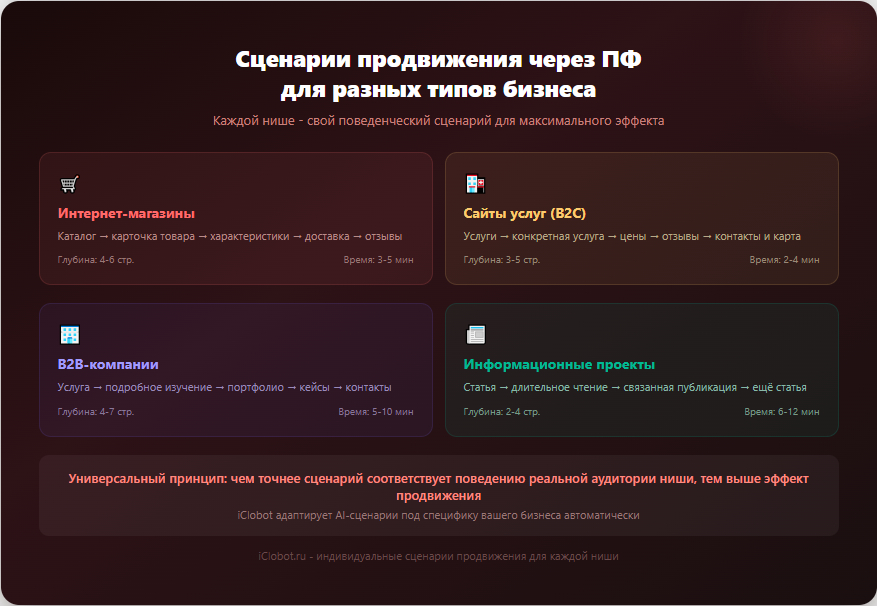
Task: Click Время: 3-5 мин value
Action: point(379,260)
